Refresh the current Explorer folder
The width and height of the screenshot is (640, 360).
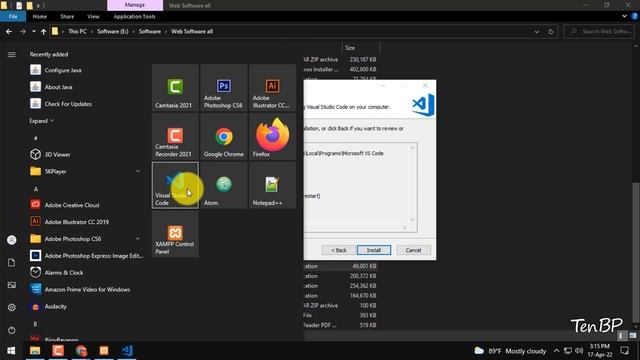click(x=551, y=31)
